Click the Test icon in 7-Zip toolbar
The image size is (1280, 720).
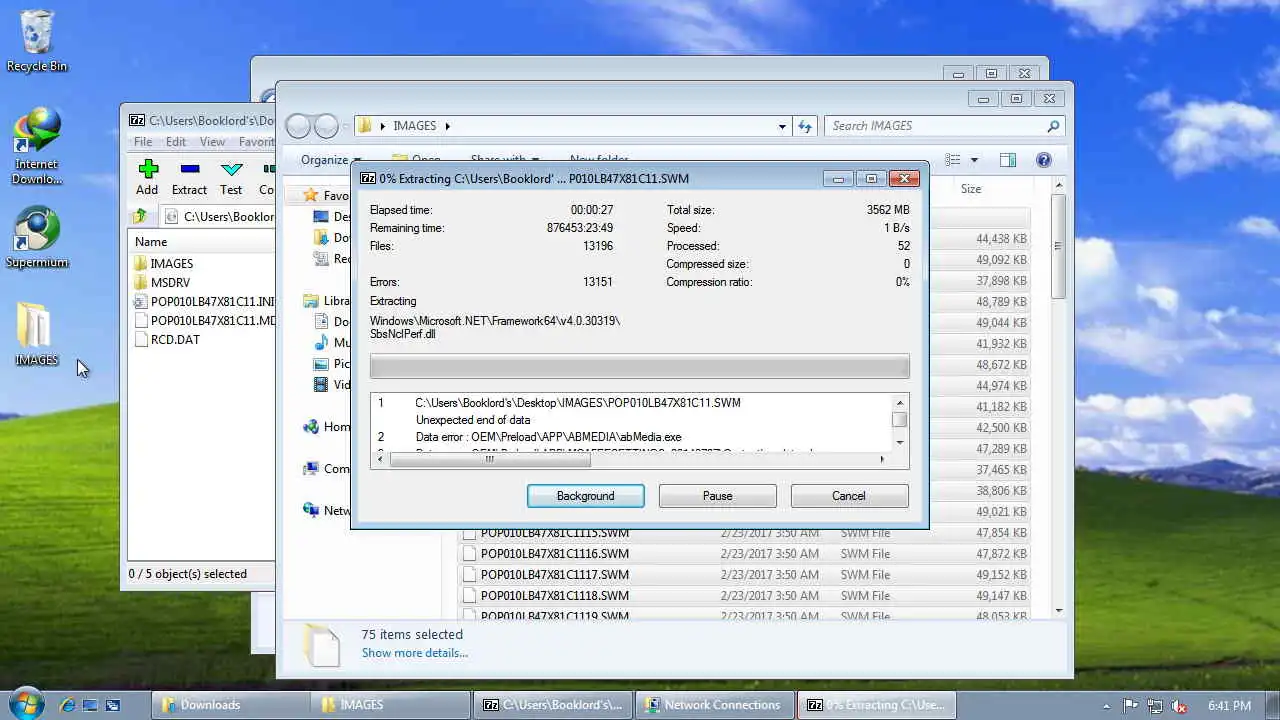click(x=231, y=169)
